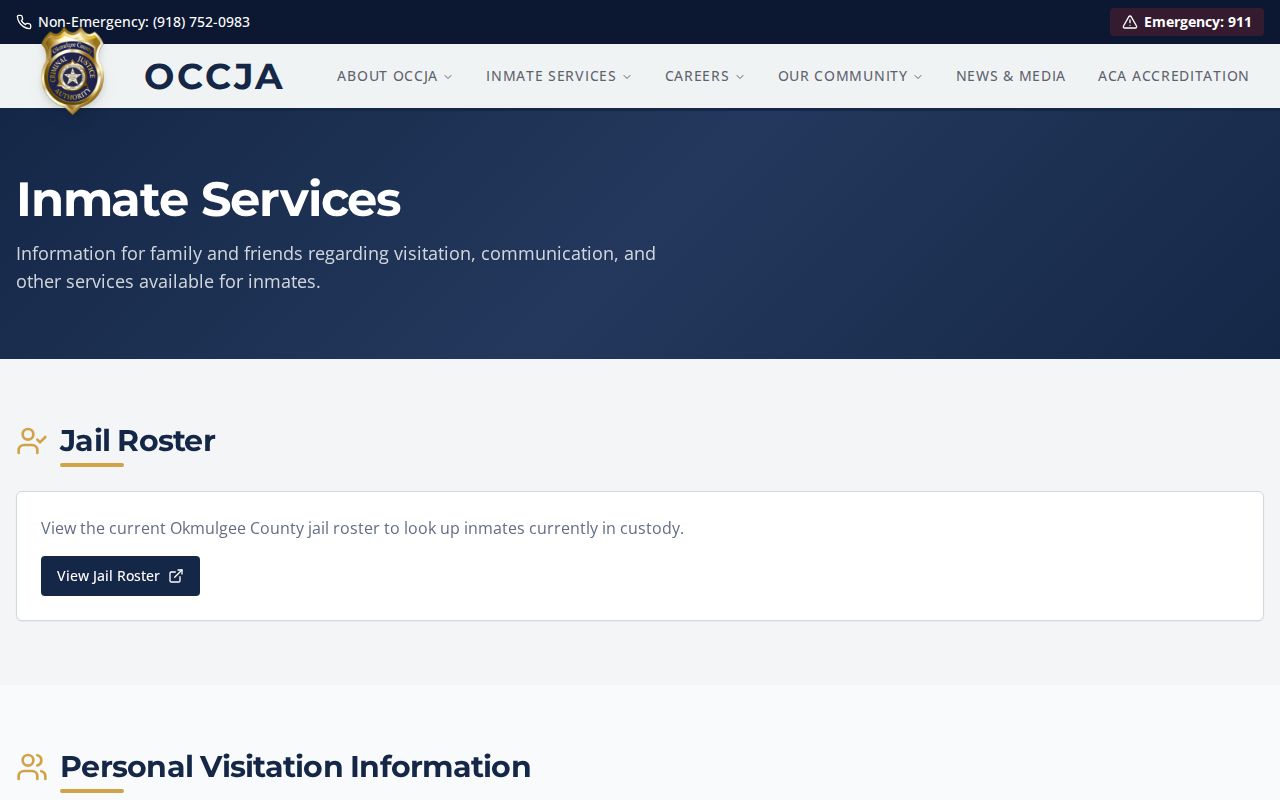The height and width of the screenshot is (800, 1280).
Task: Expand the Our Community dropdown chevron
Action: (918, 77)
